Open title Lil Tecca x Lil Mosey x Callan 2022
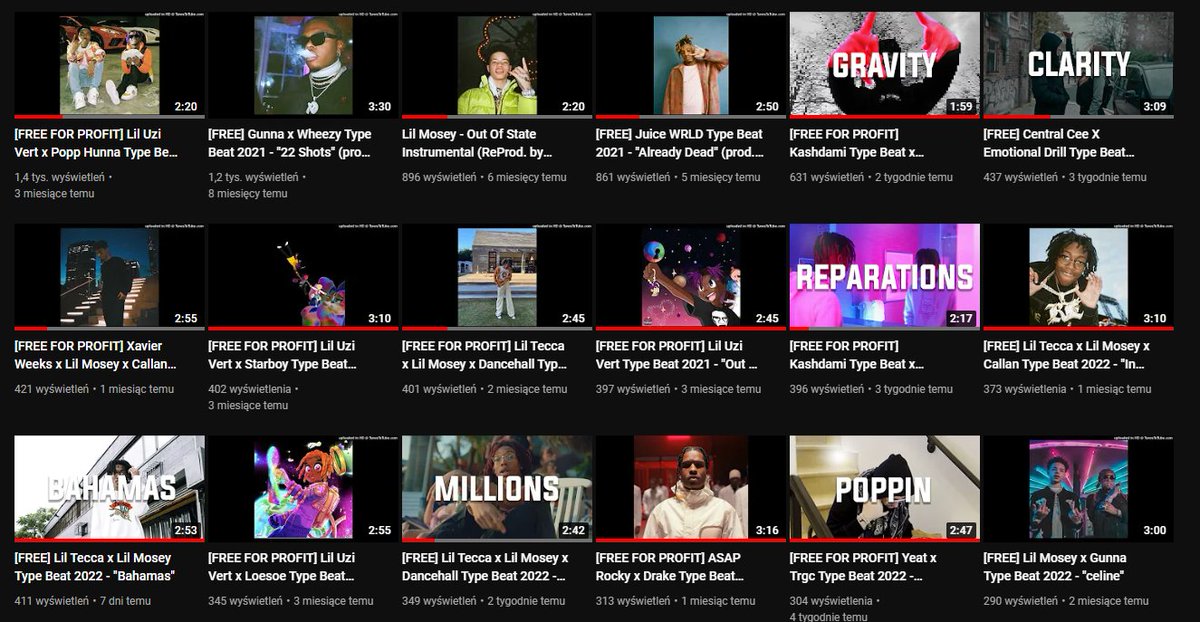Image resolution: width=1200 pixels, height=622 pixels. point(1067,355)
